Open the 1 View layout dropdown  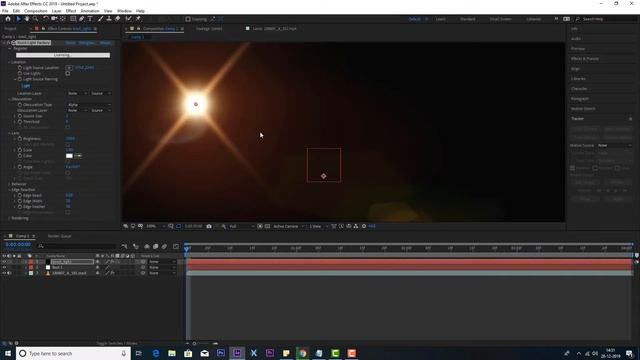318,226
